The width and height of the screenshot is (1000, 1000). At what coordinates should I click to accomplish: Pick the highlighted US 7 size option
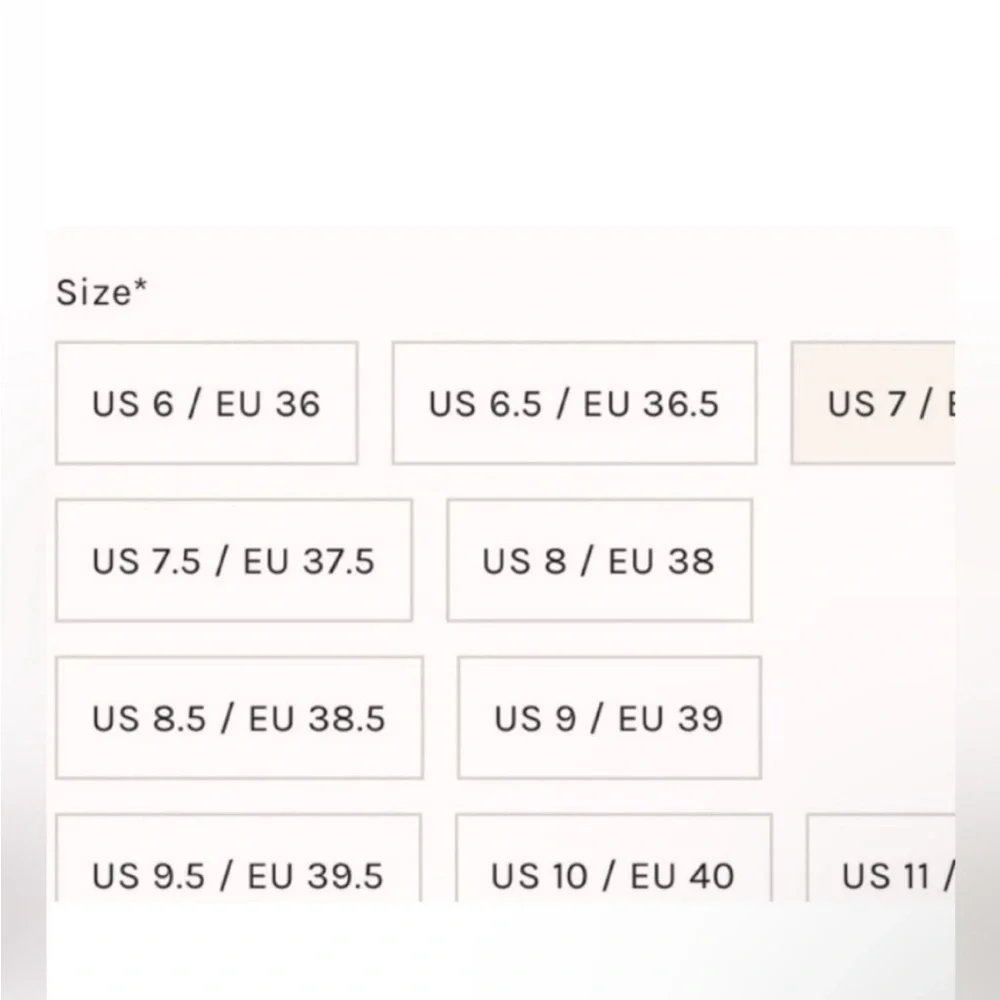tap(873, 403)
